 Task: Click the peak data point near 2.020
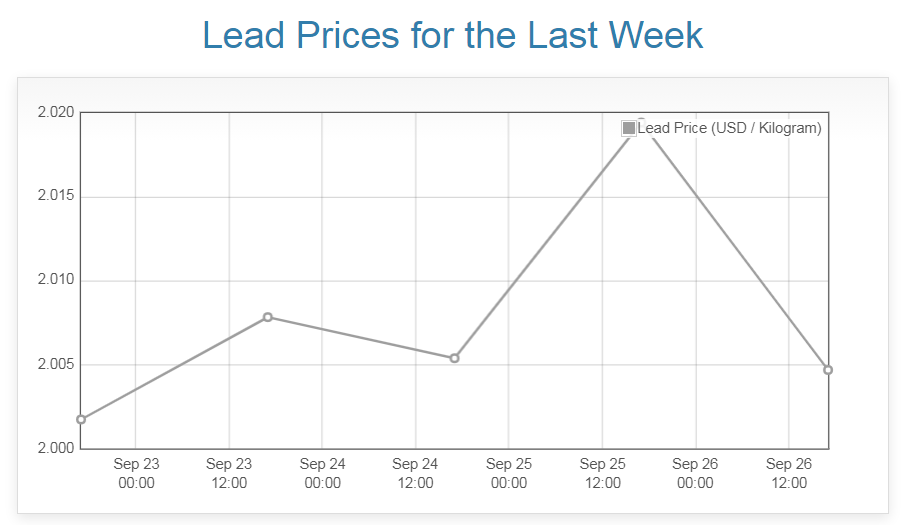(x=641, y=122)
